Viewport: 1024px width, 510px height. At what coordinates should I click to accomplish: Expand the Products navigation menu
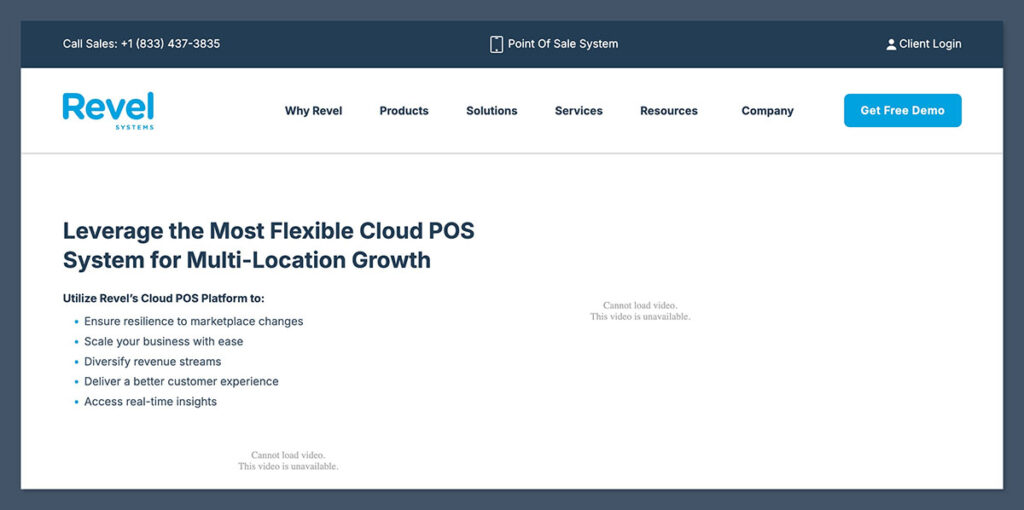click(x=404, y=111)
